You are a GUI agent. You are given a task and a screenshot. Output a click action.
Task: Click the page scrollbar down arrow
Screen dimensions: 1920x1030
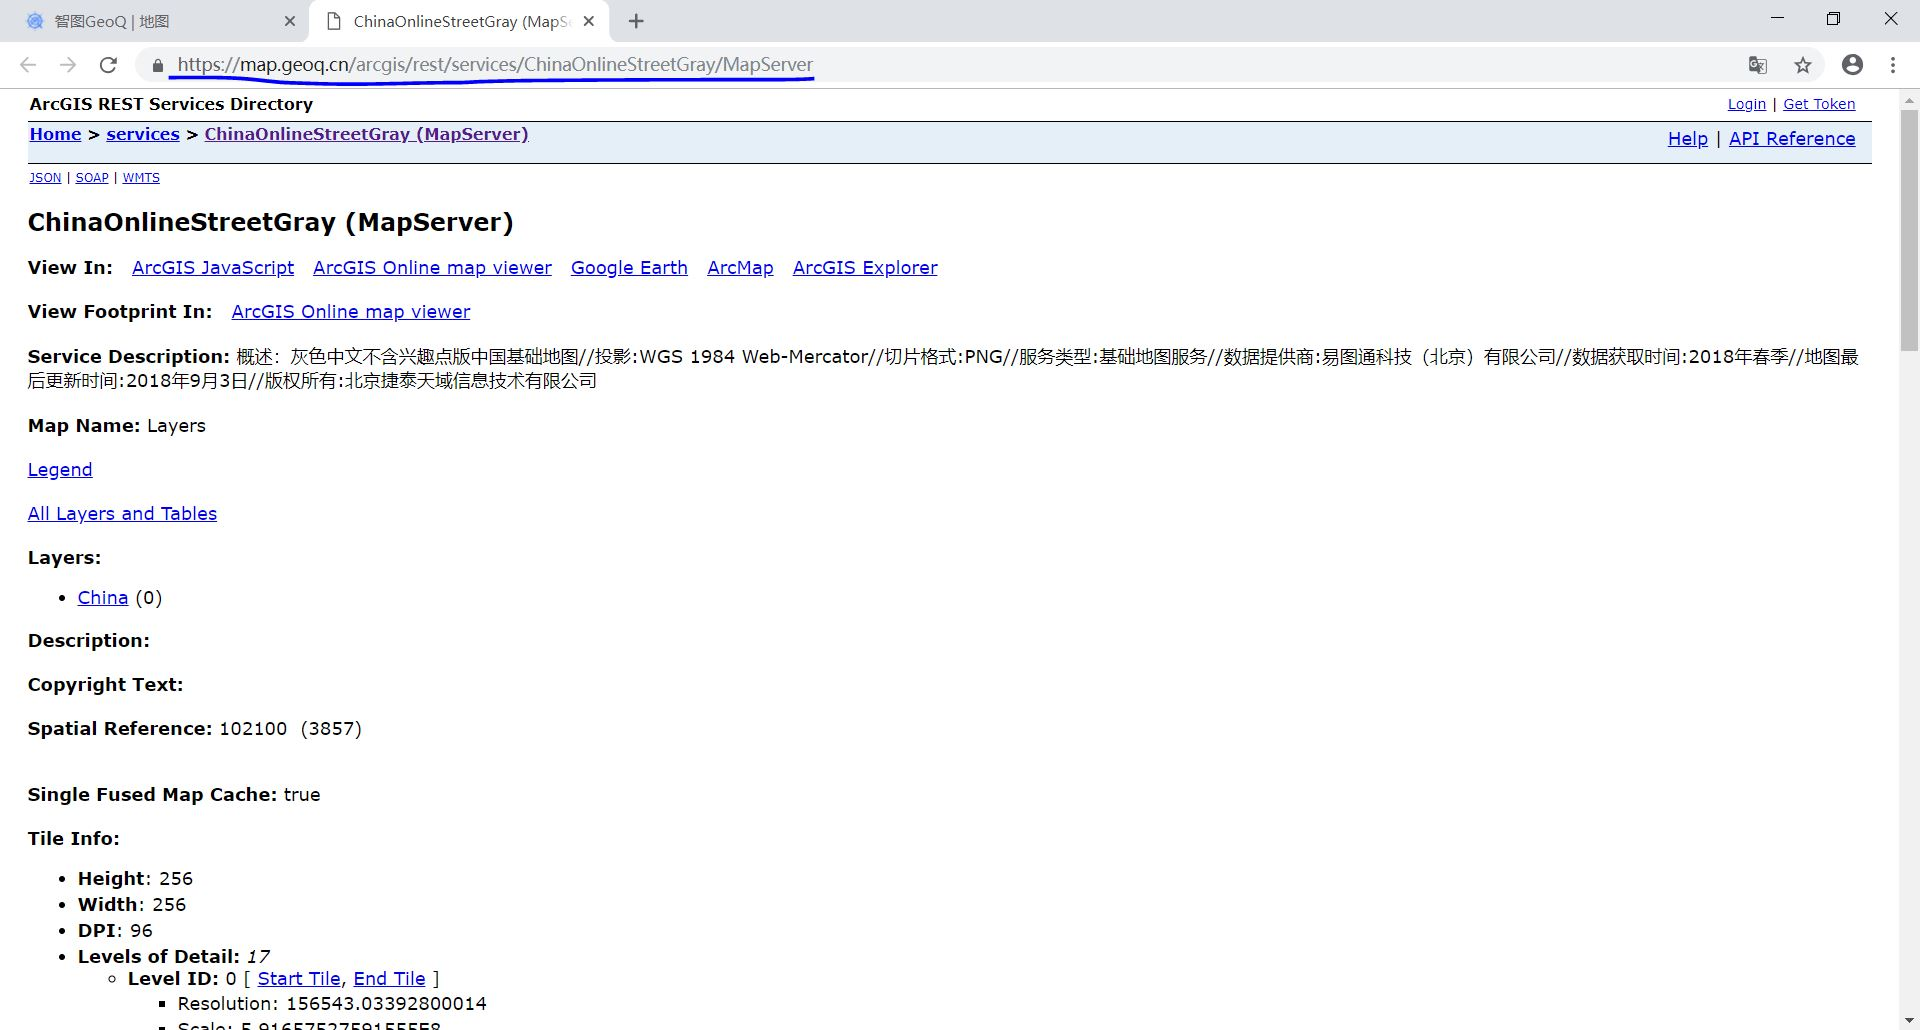[1909, 1021]
